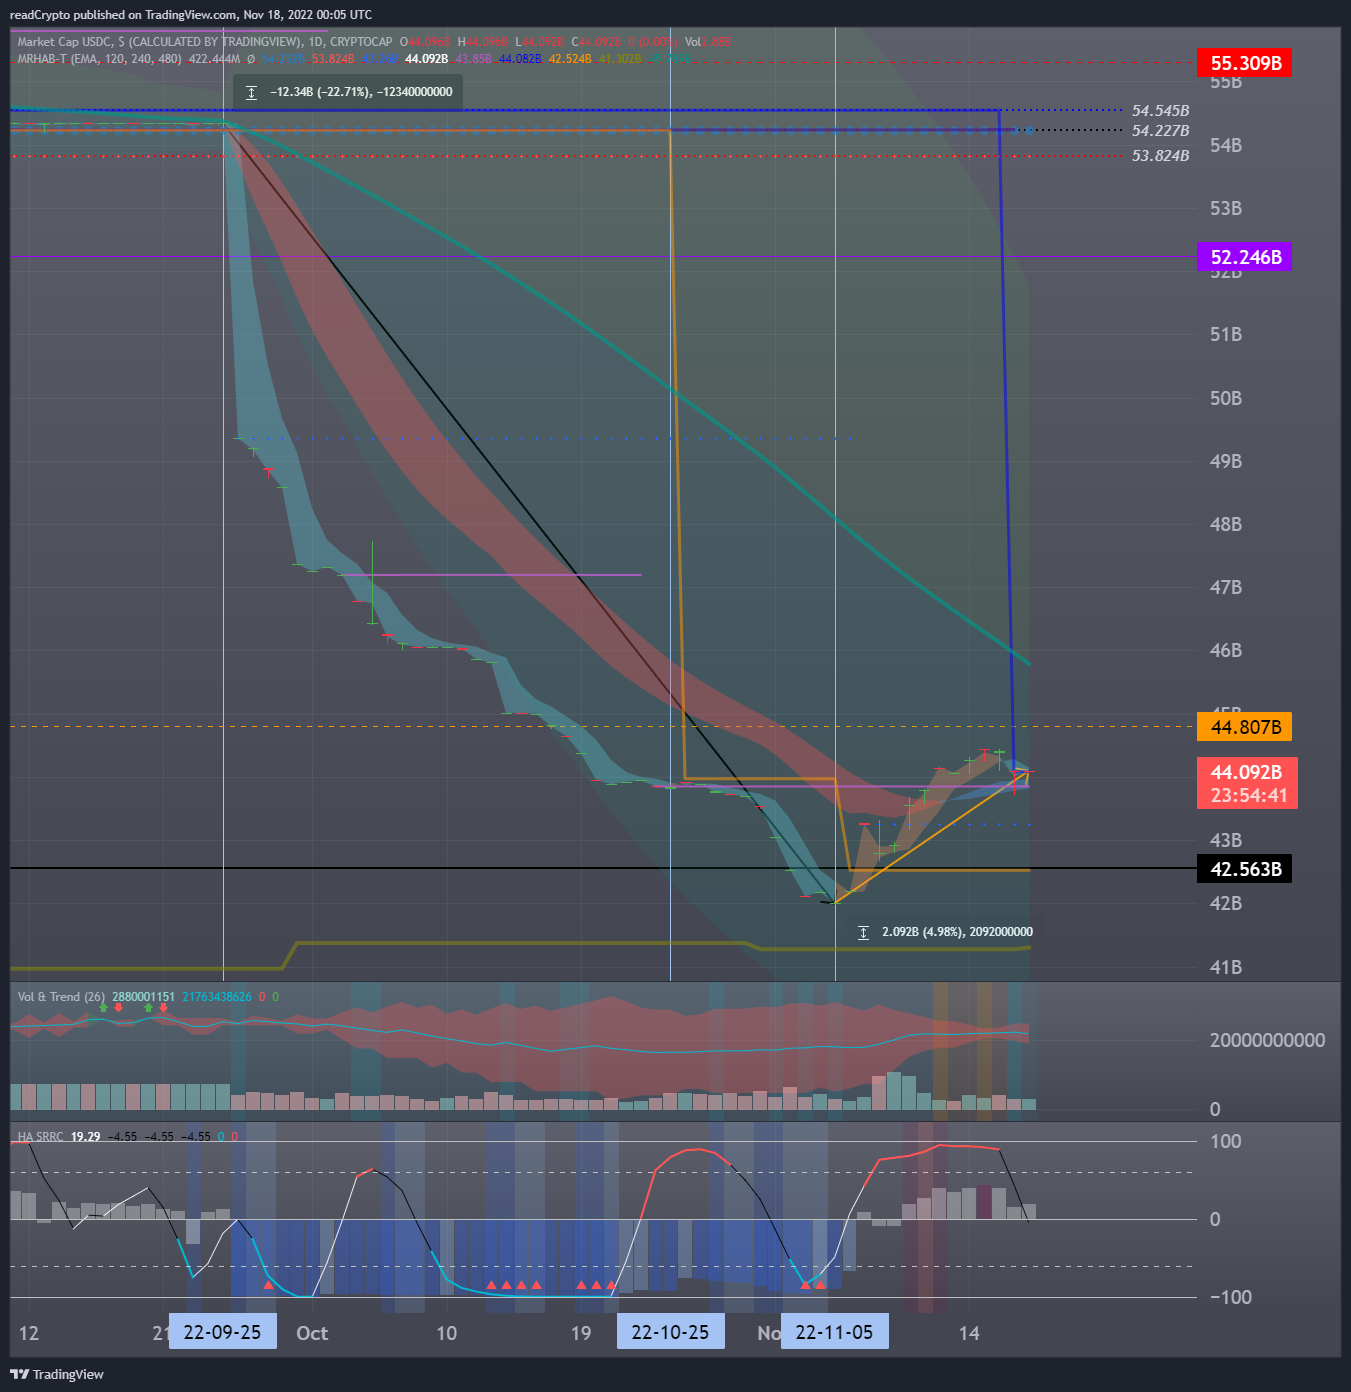Viewport: 1351px width, 1392px height.
Task: Click the 22-10-25 date marker
Action: (671, 1332)
